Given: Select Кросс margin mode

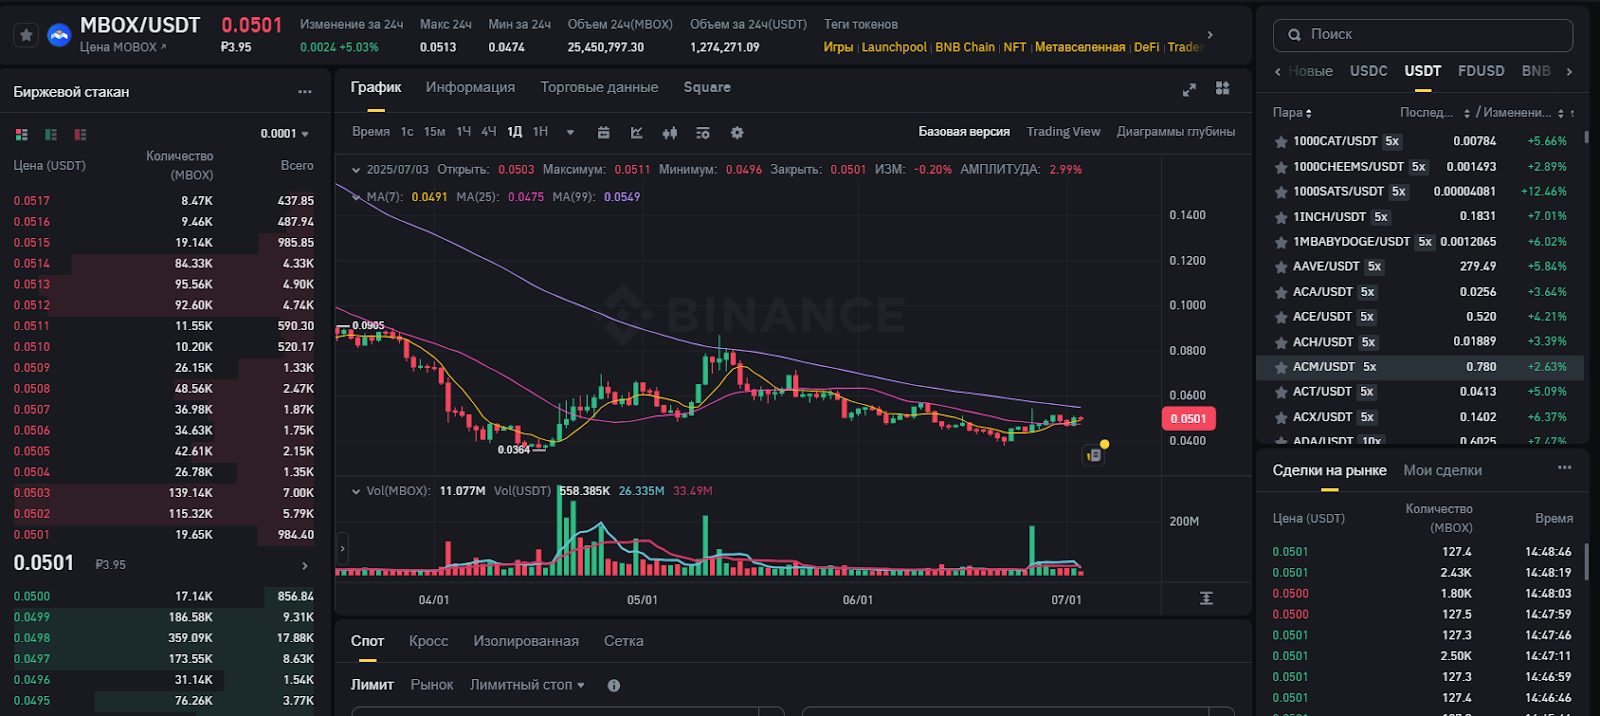Looking at the screenshot, I should [x=428, y=641].
